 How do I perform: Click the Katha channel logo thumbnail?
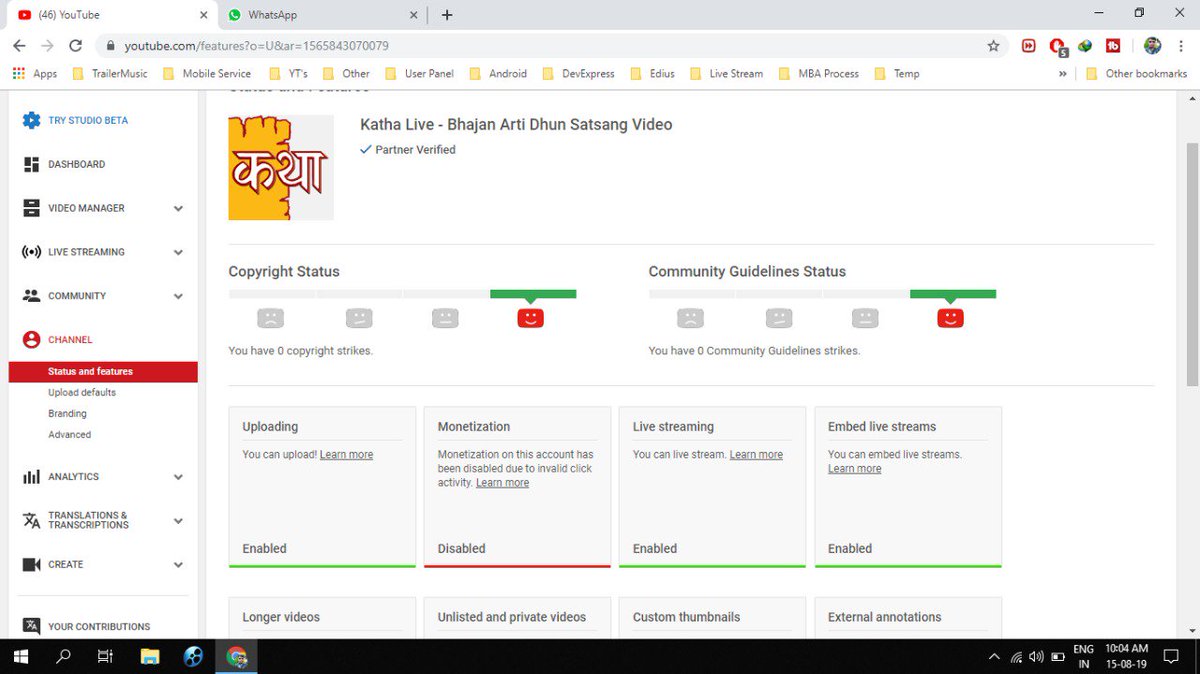point(281,168)
